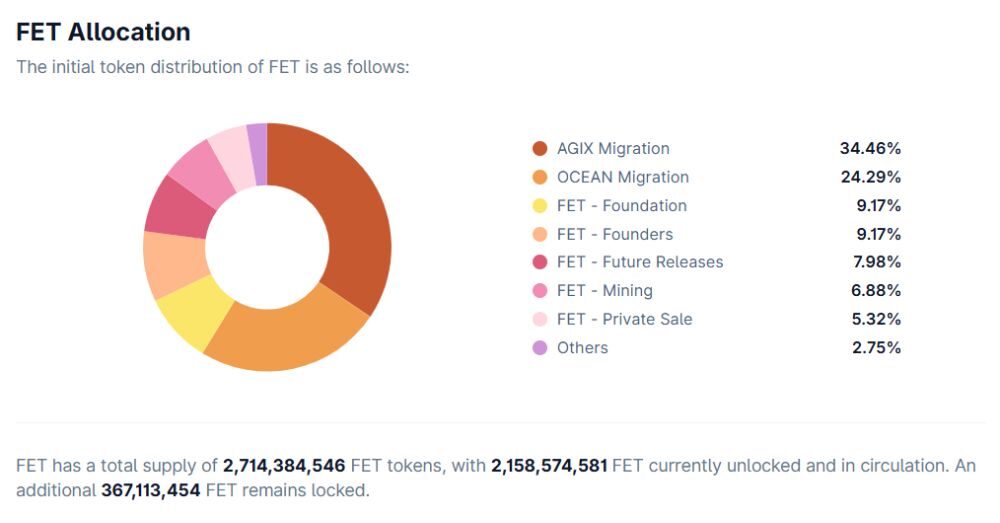Click the total supply figure 2,714,384,546
Screen dimensions: 1000x523
284,466
